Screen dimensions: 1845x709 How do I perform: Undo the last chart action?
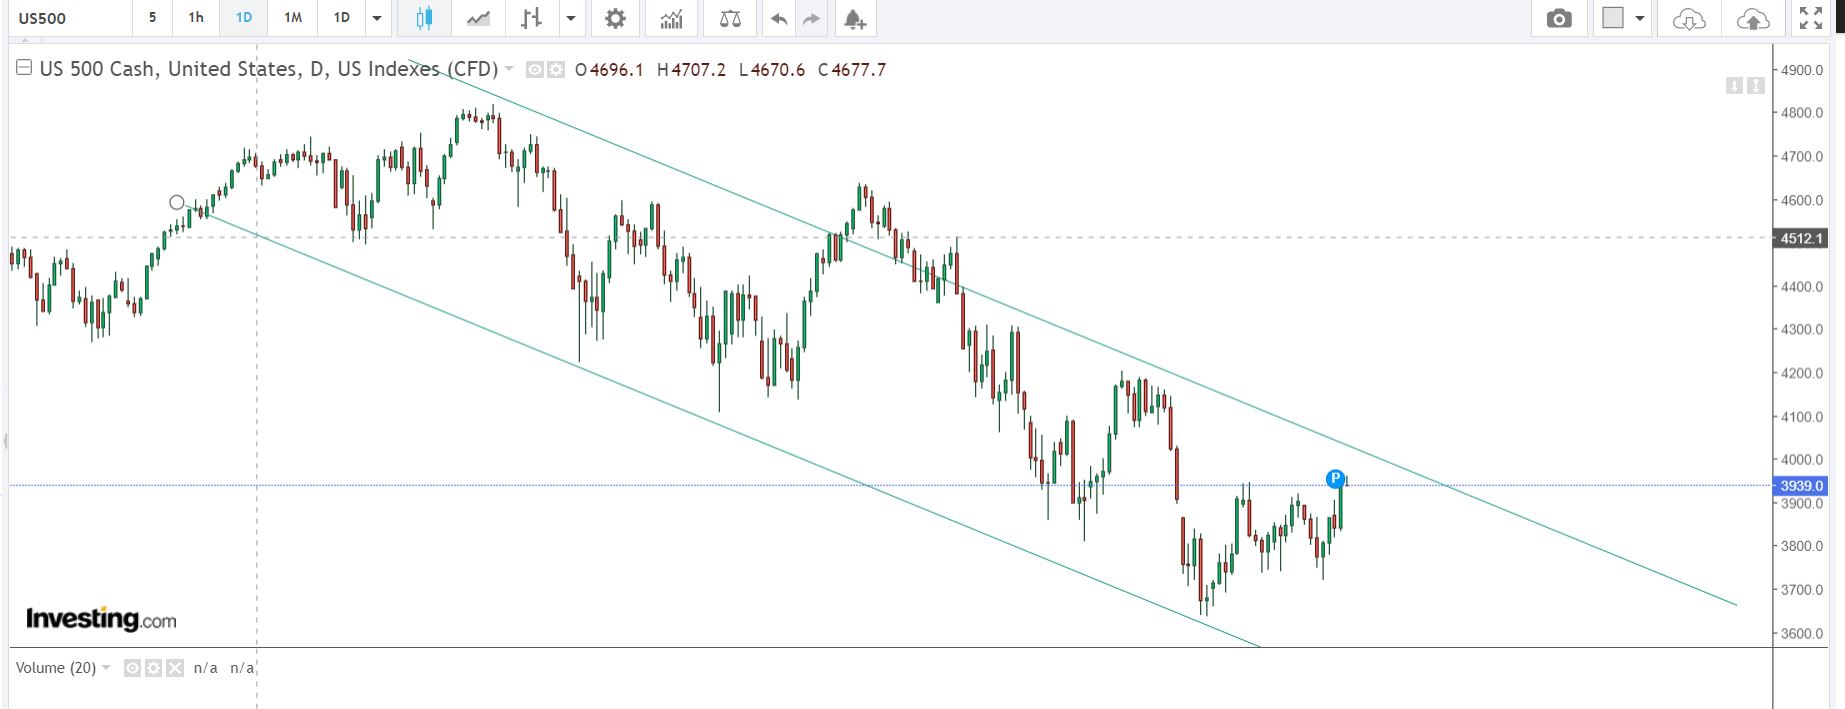(x=779, y=18)
